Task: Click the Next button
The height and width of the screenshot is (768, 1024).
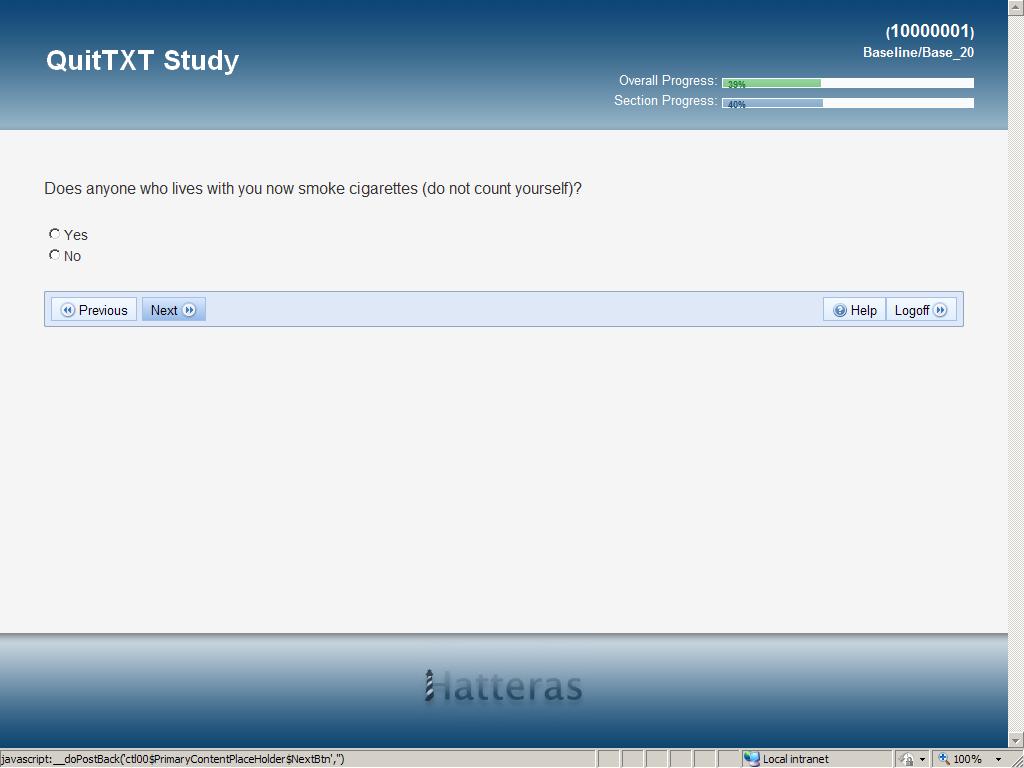Action: pyautogui.click(x=174, y=310)
